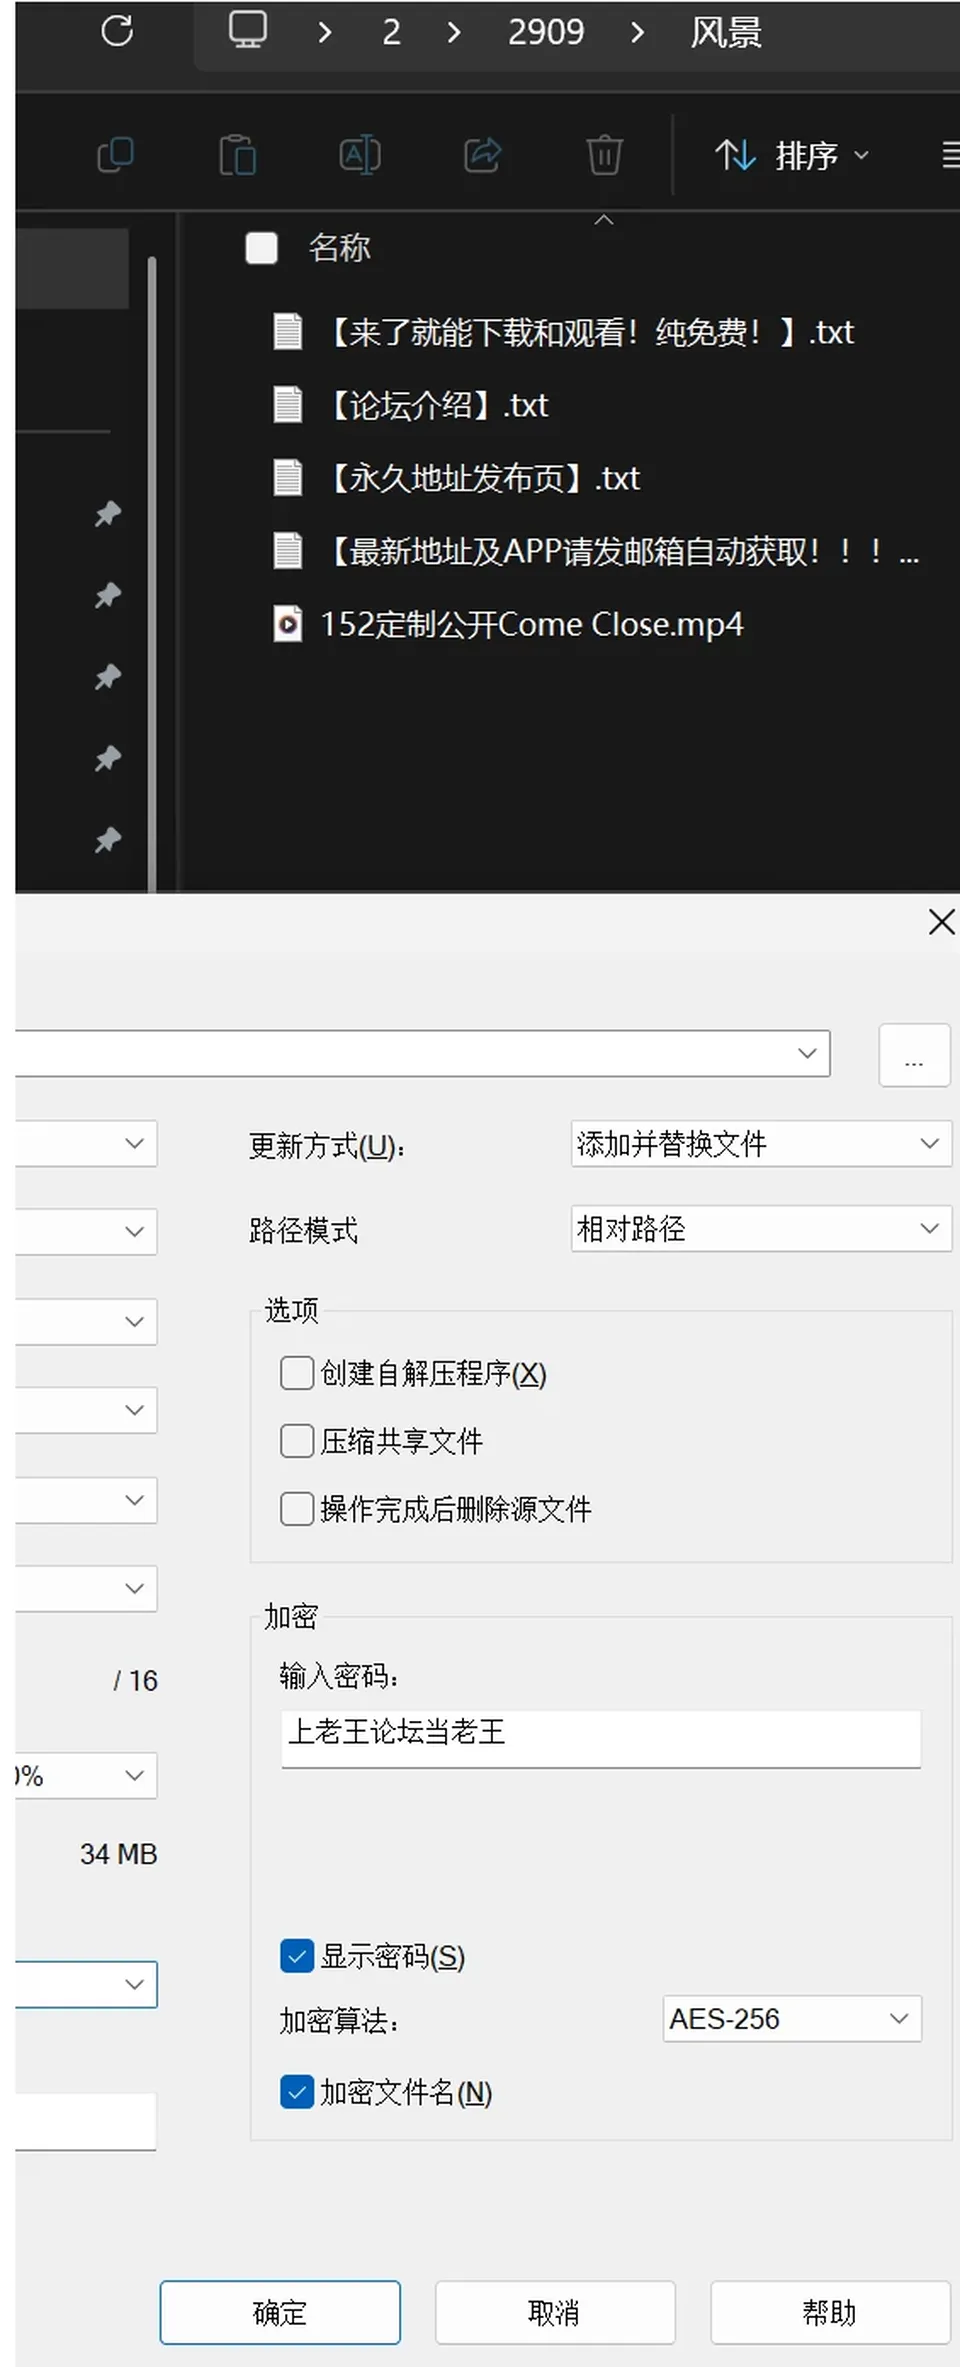Select 【来了就能下载和观看！纯免费！】.txt
This screenshot has height=2367, width=960.
click(564, 332)
